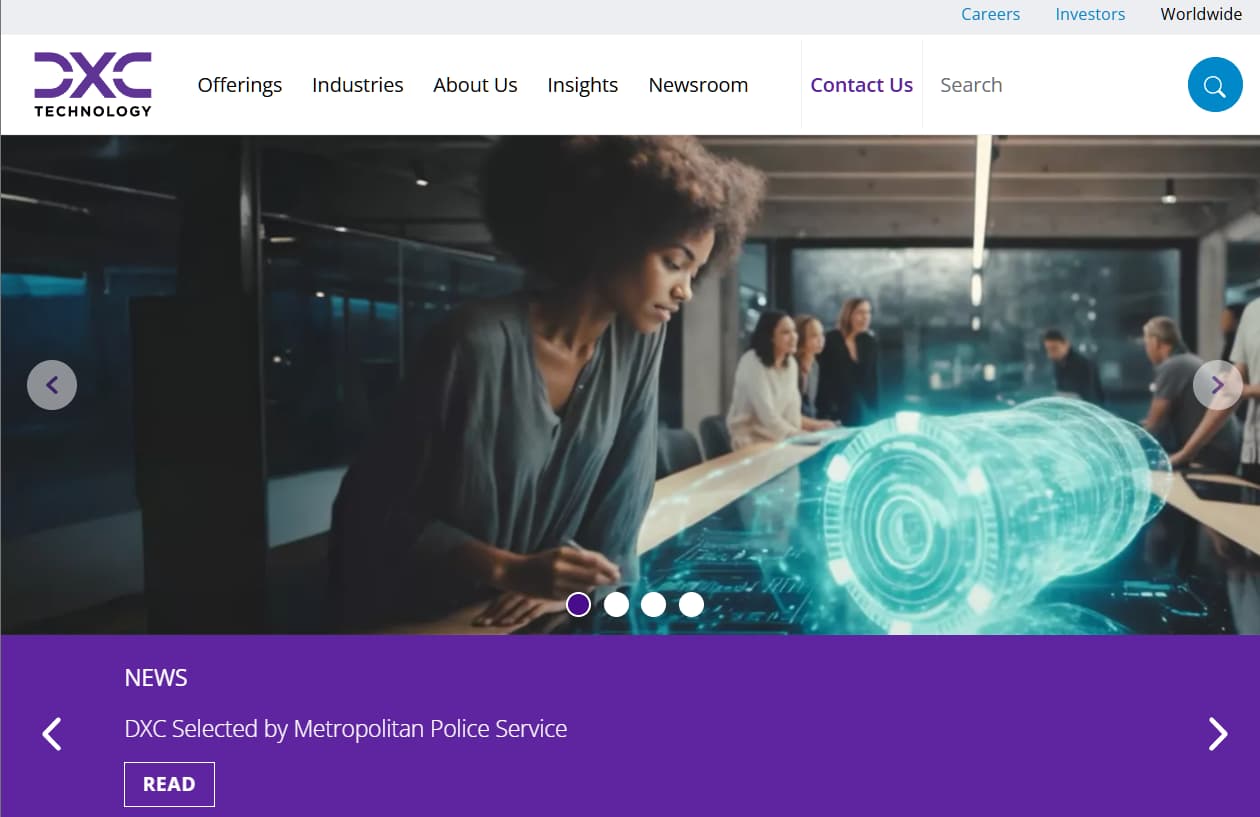Select the fourth carousel dot
This screenshot has height=817, width=1260.
[691, 604]
